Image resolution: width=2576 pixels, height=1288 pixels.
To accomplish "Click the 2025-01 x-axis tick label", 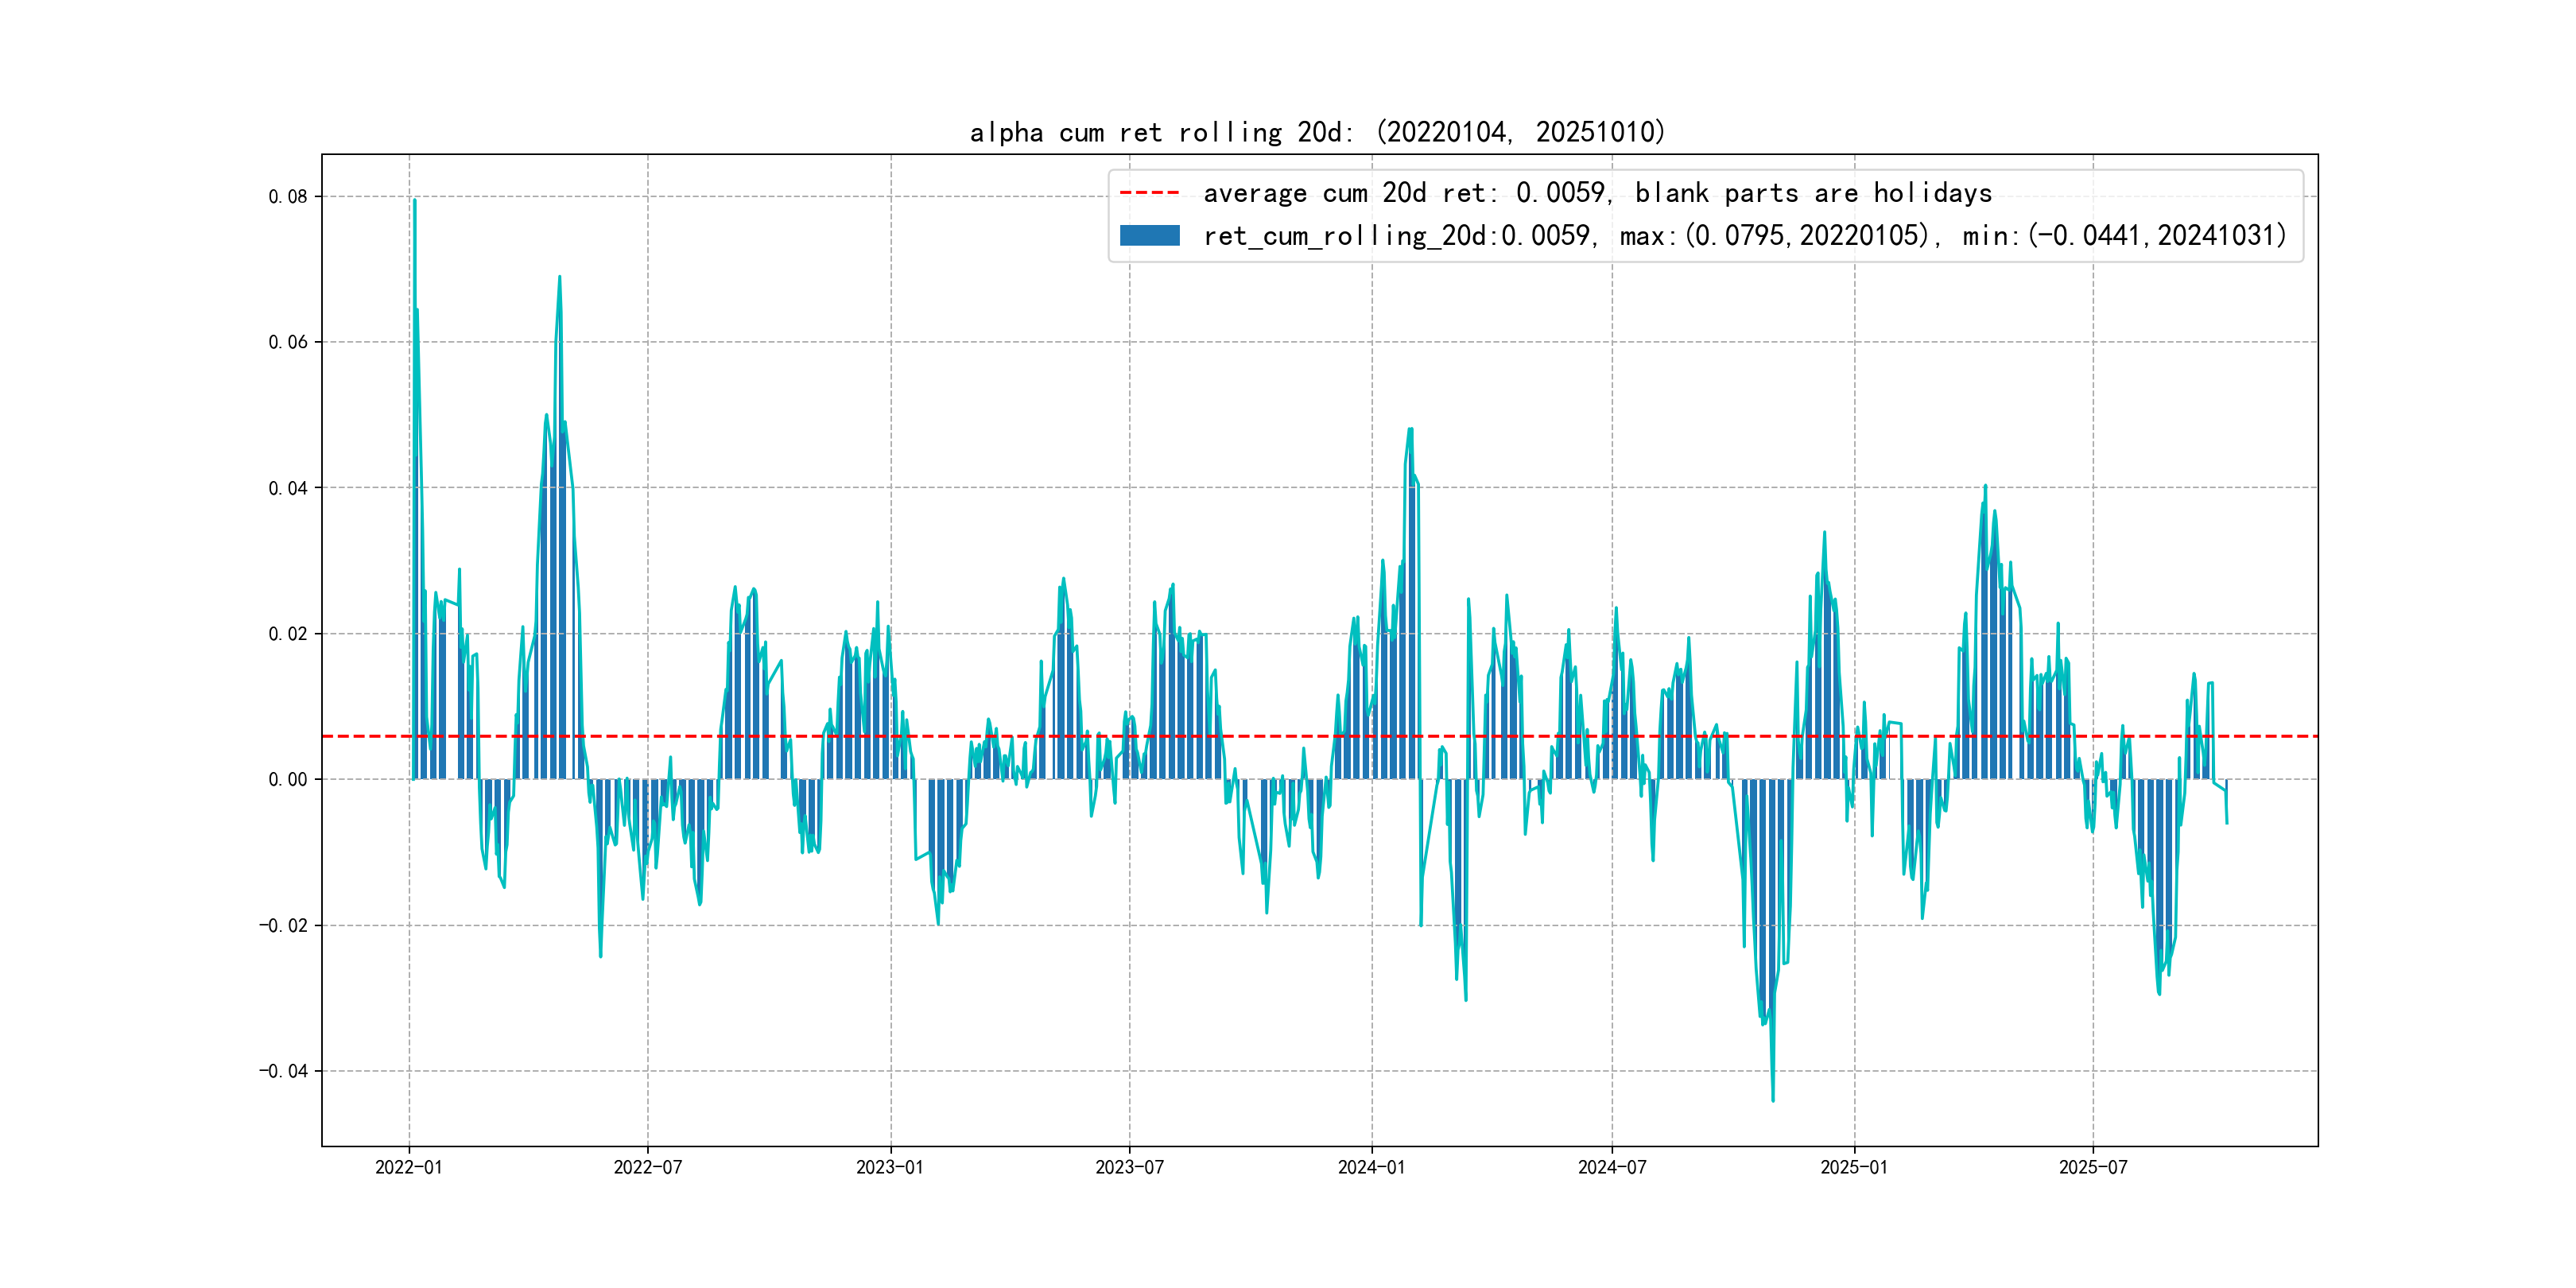I will [x=1854, y=1167].
